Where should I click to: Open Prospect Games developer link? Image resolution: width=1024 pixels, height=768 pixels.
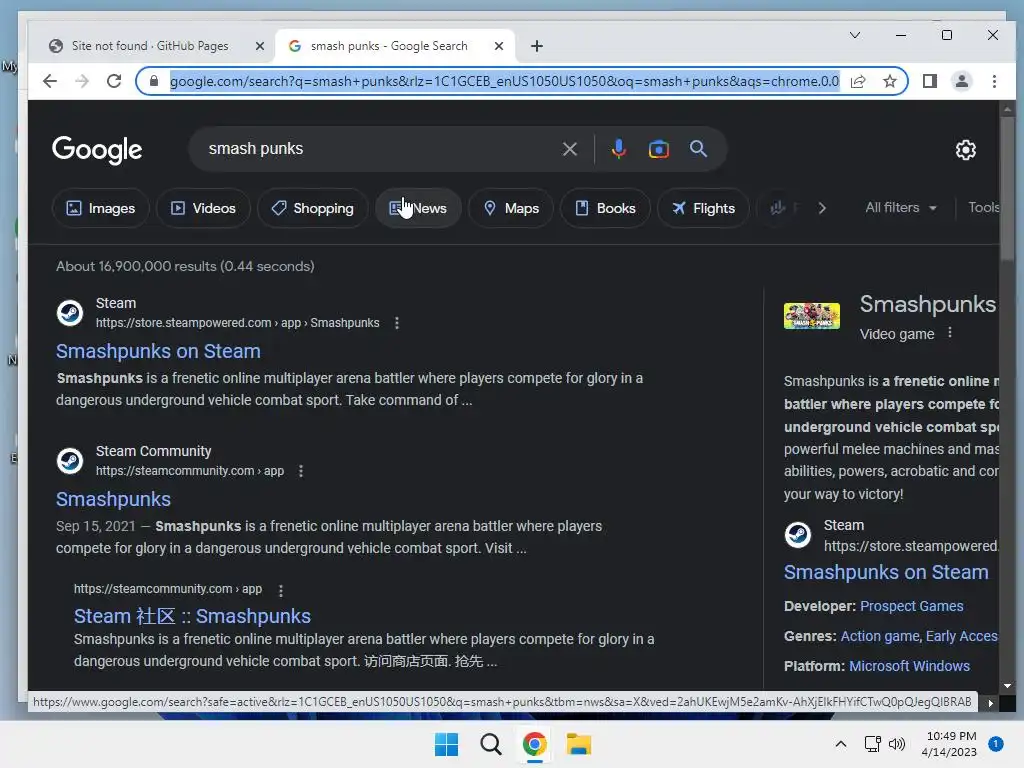point(911,606)
